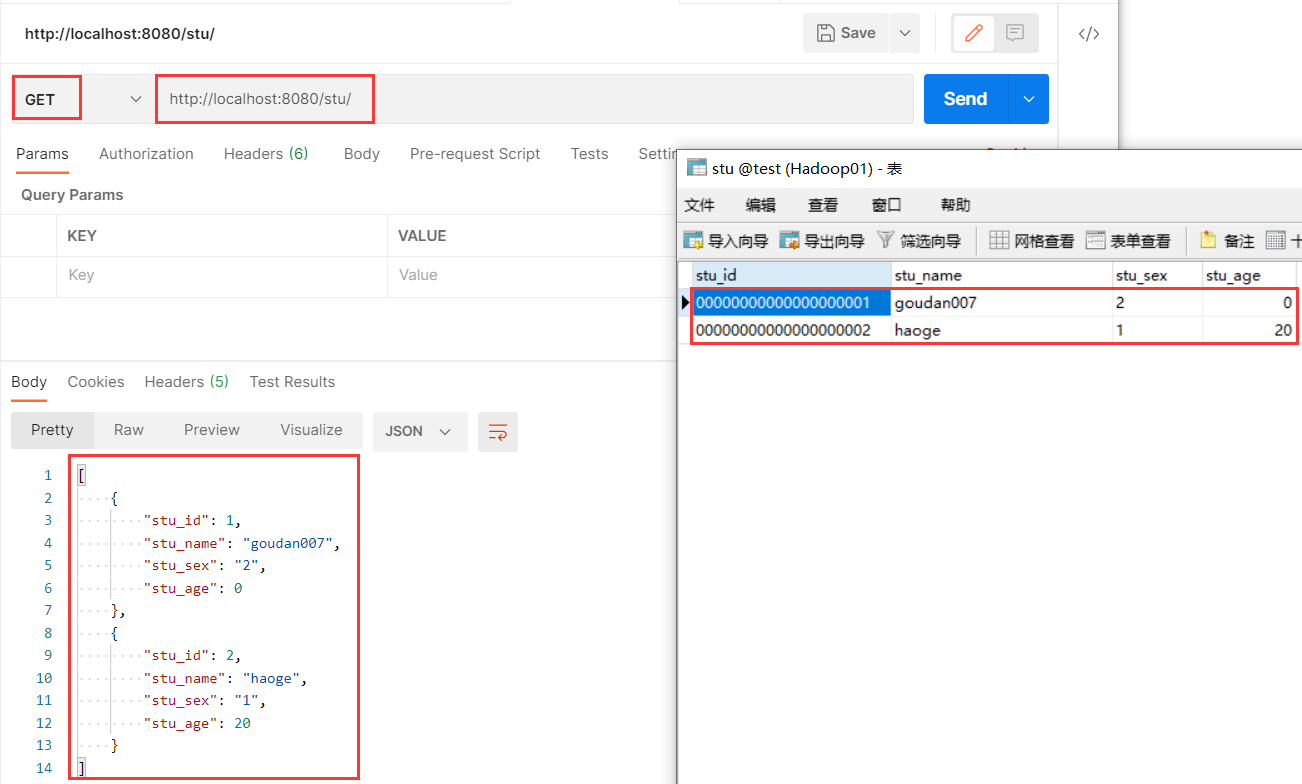Open the JSON format dropdown
The image size is (1302, 784).
coord(420,431)
